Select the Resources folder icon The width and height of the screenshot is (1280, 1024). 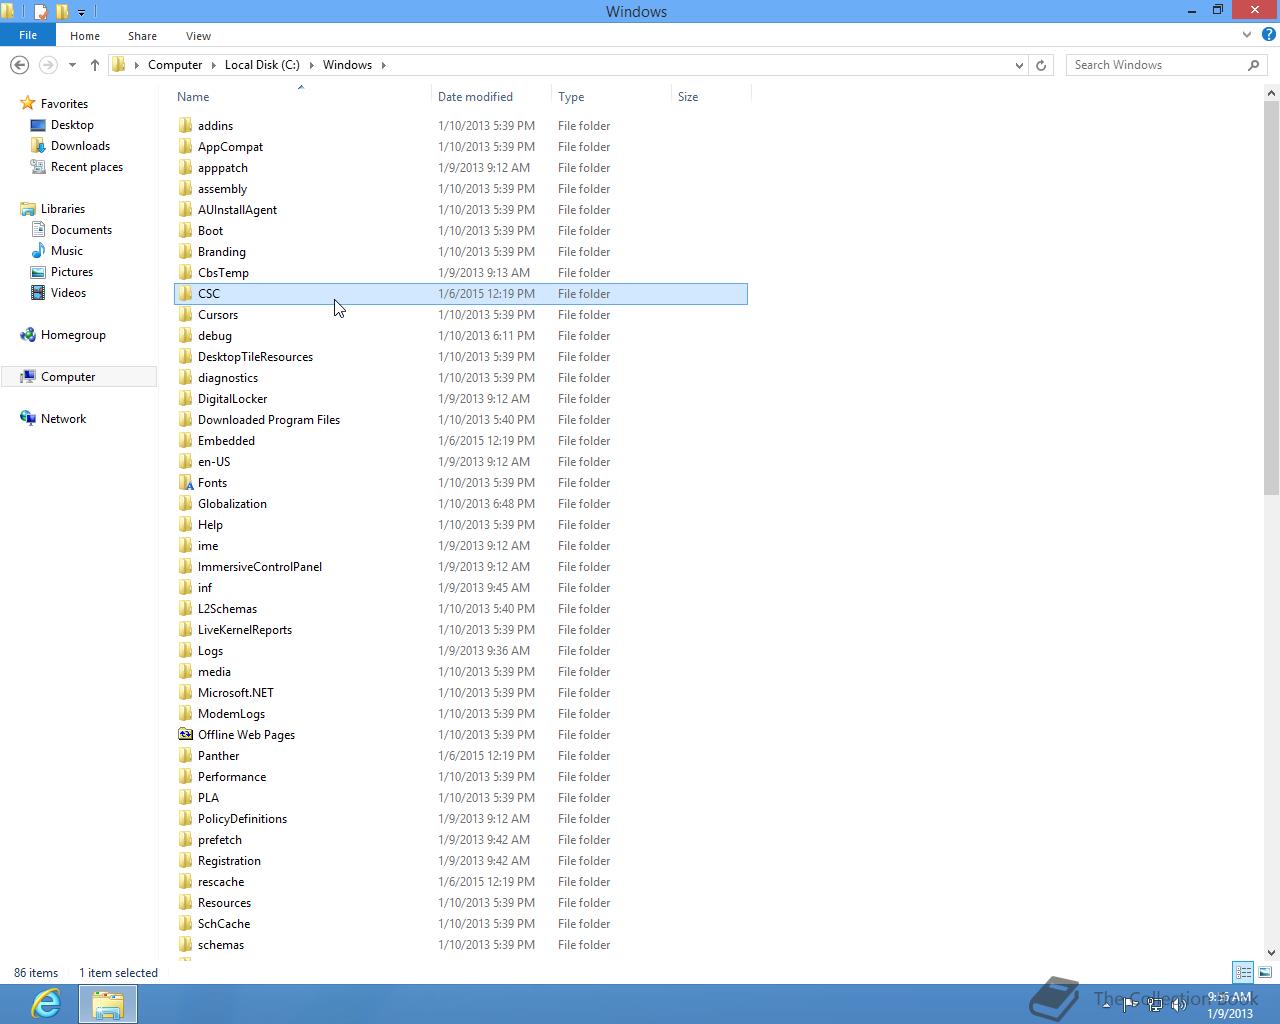pyautogui.click(x=185, y=903)
